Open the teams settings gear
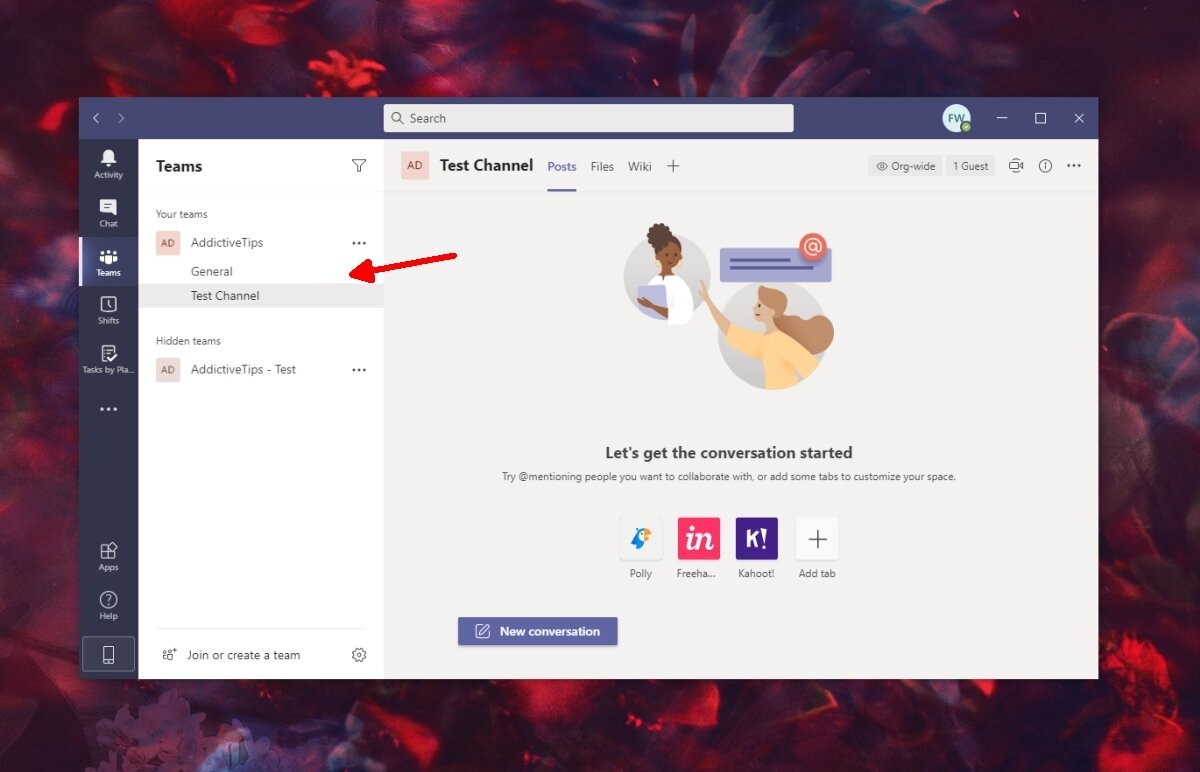 359,654
